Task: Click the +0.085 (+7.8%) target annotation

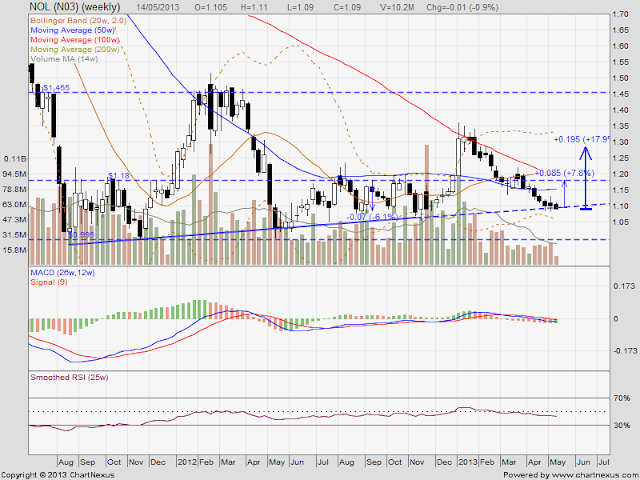Action: 563,173
